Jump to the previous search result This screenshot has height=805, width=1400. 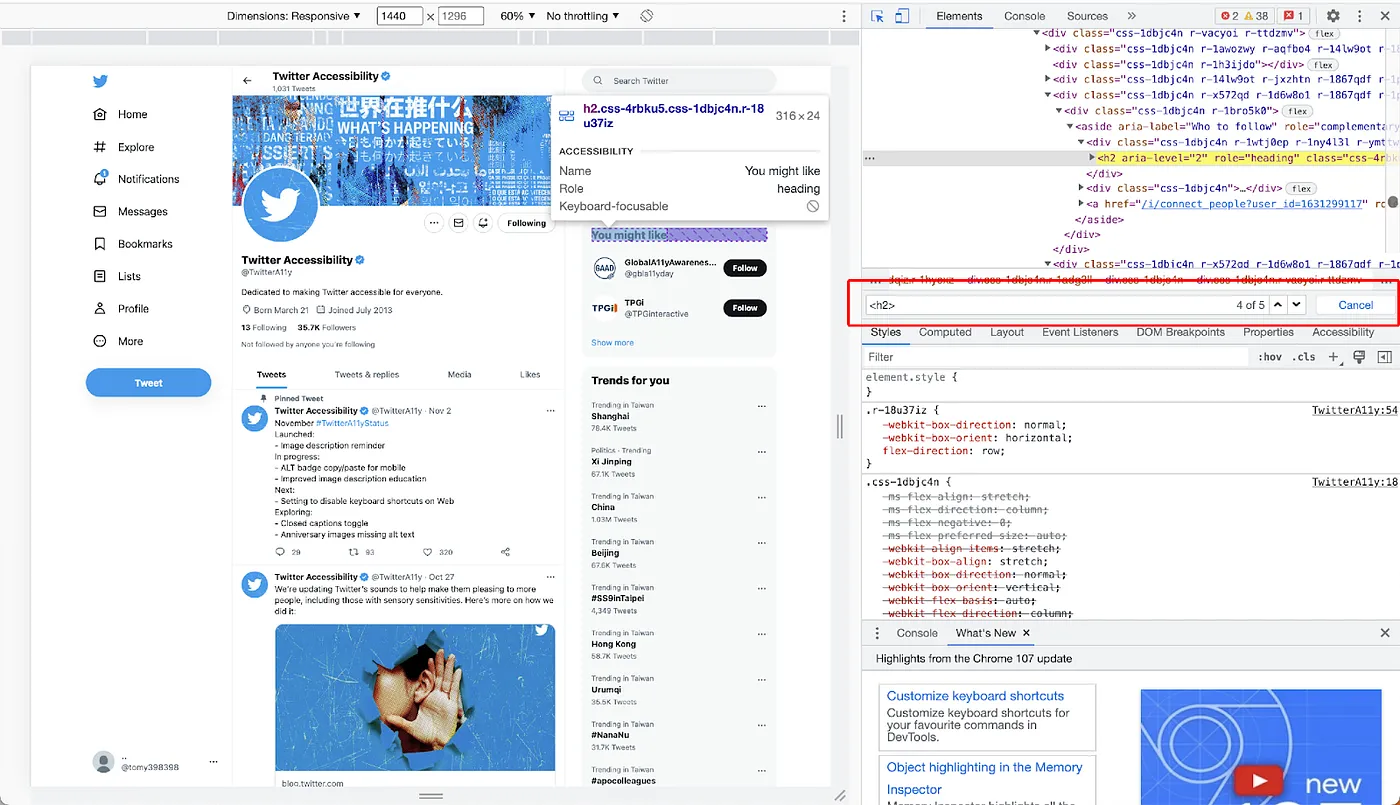coord(1278,305)
